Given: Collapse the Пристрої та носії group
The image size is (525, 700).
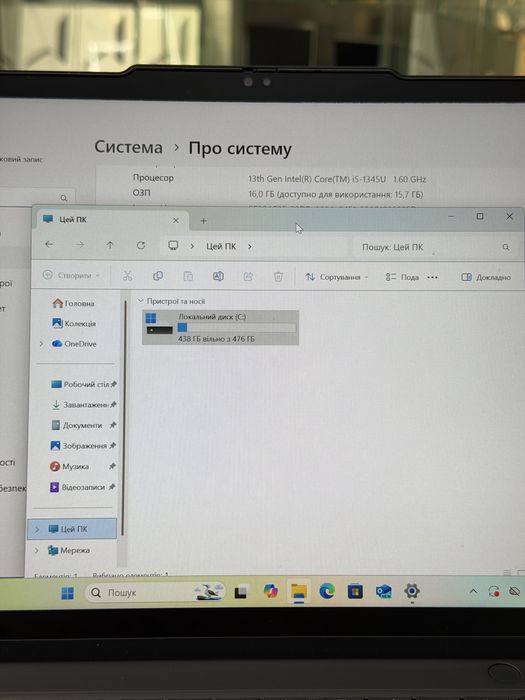Looking at the screenshot, I should pos(141,301).
